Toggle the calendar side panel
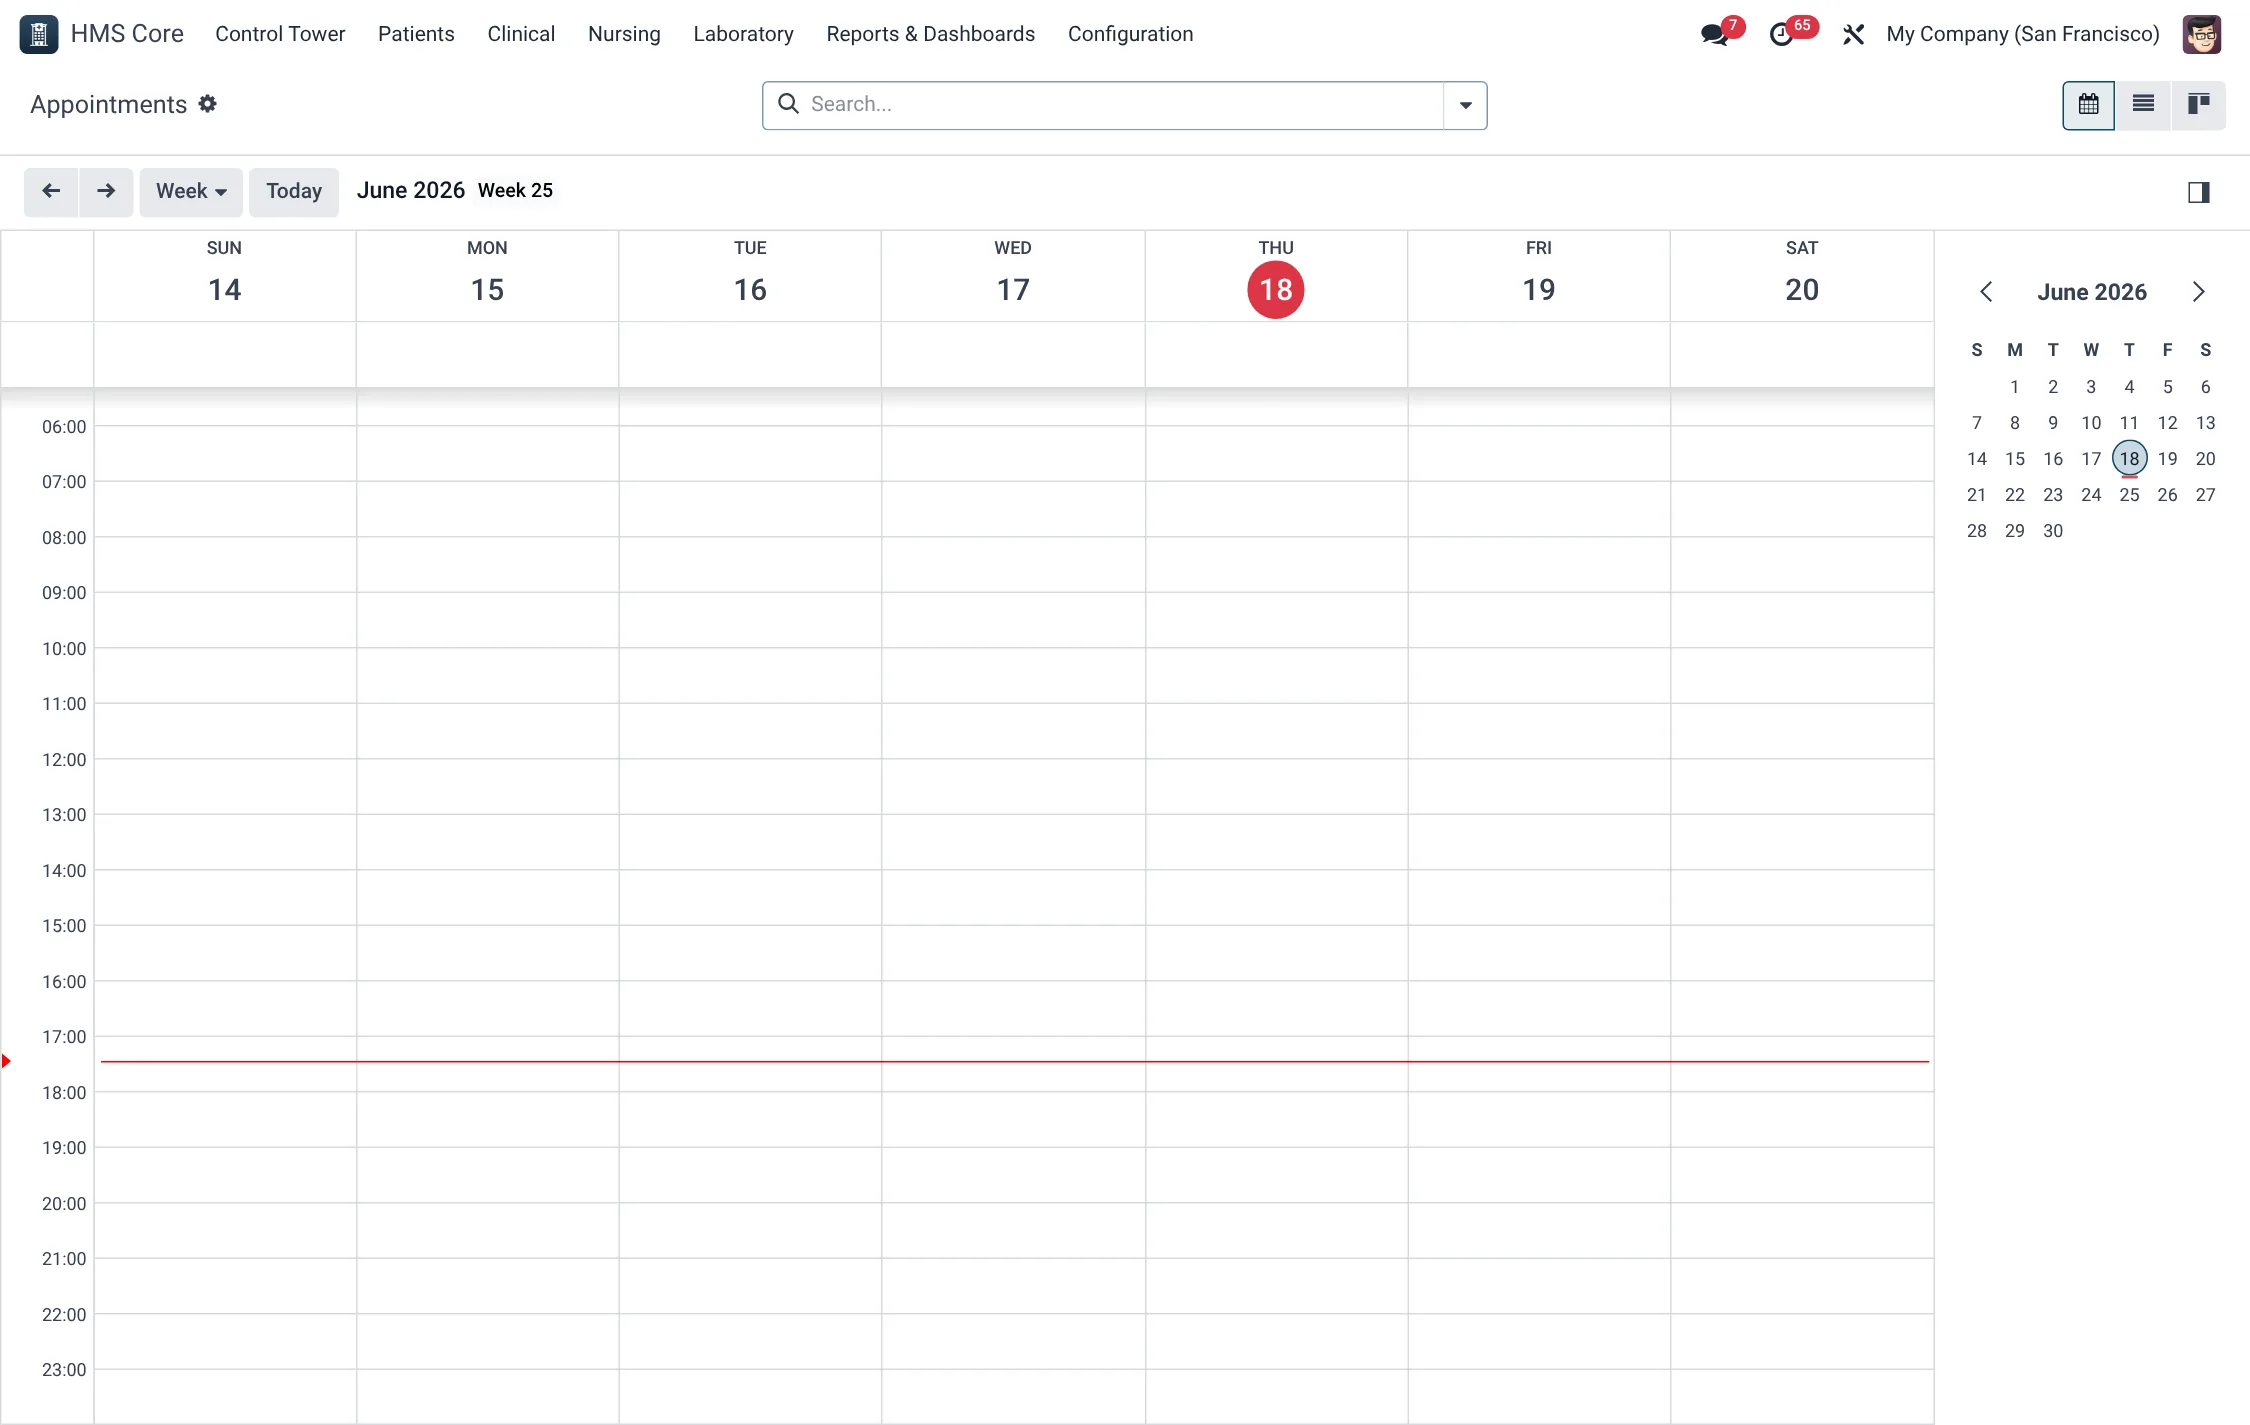 pos(2198,192)
